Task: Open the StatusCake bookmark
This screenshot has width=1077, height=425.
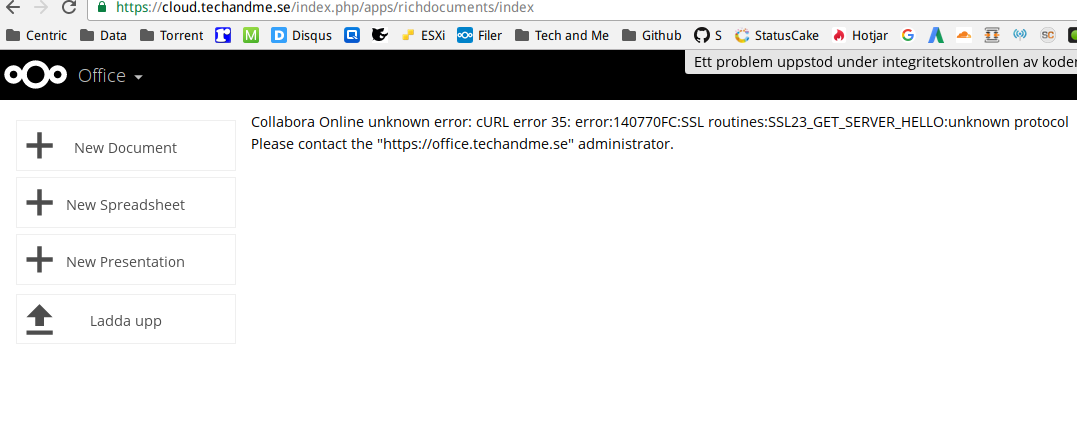Action: pyautogui.click(x=776, y=35)
